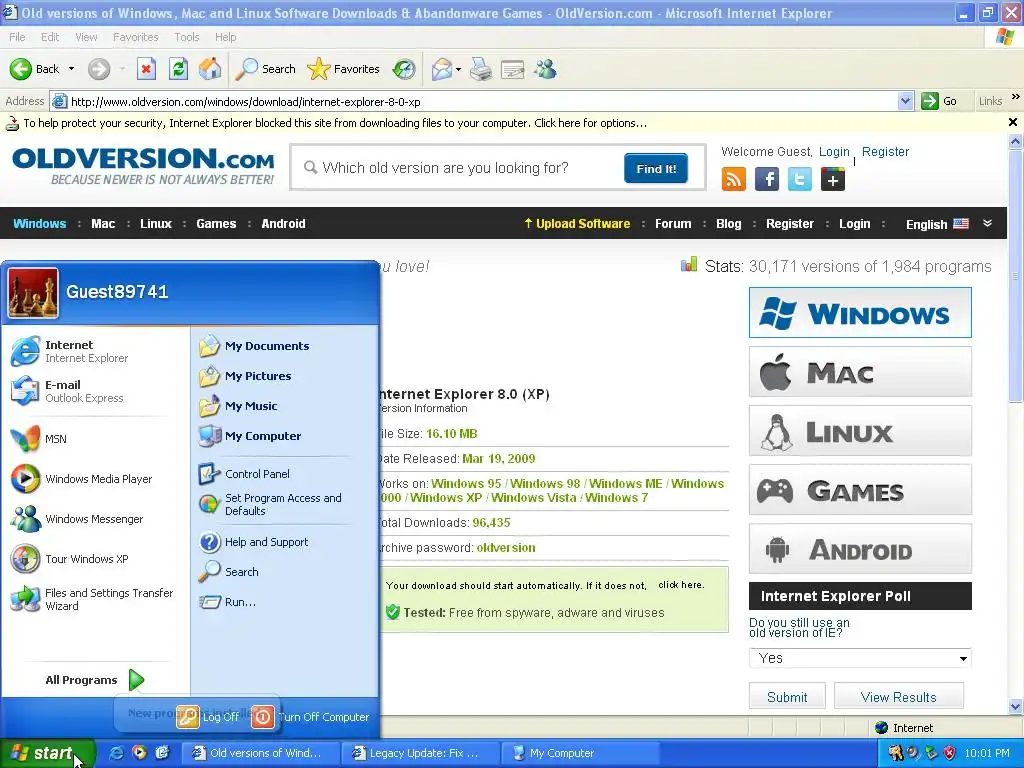Click the Find It! button
This screenshot has height=768, width=1024.
click(x=656, y=168)
